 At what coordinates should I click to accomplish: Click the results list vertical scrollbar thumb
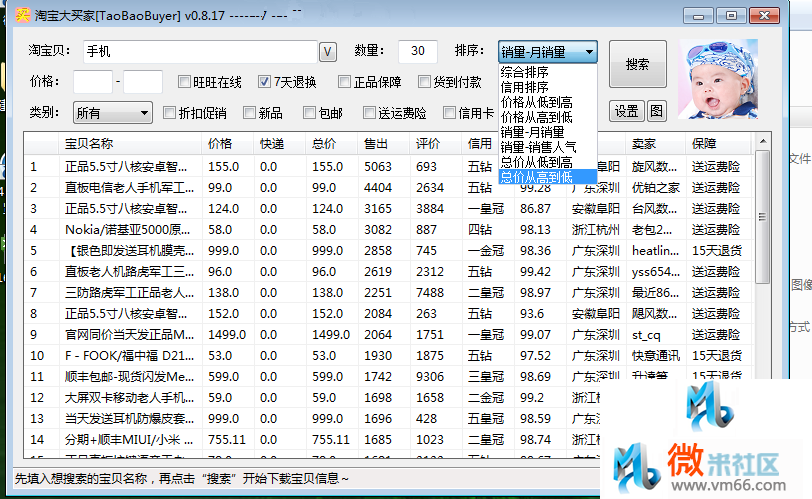click(762, 217)
